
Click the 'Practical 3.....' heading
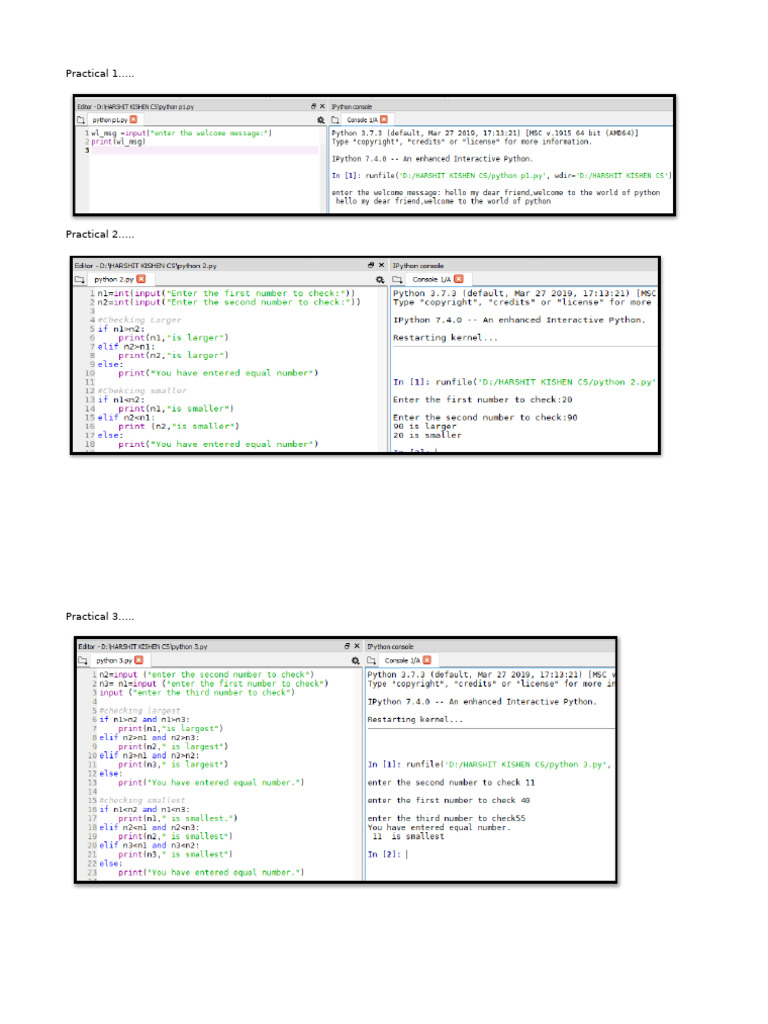click(x=100, y=616)
